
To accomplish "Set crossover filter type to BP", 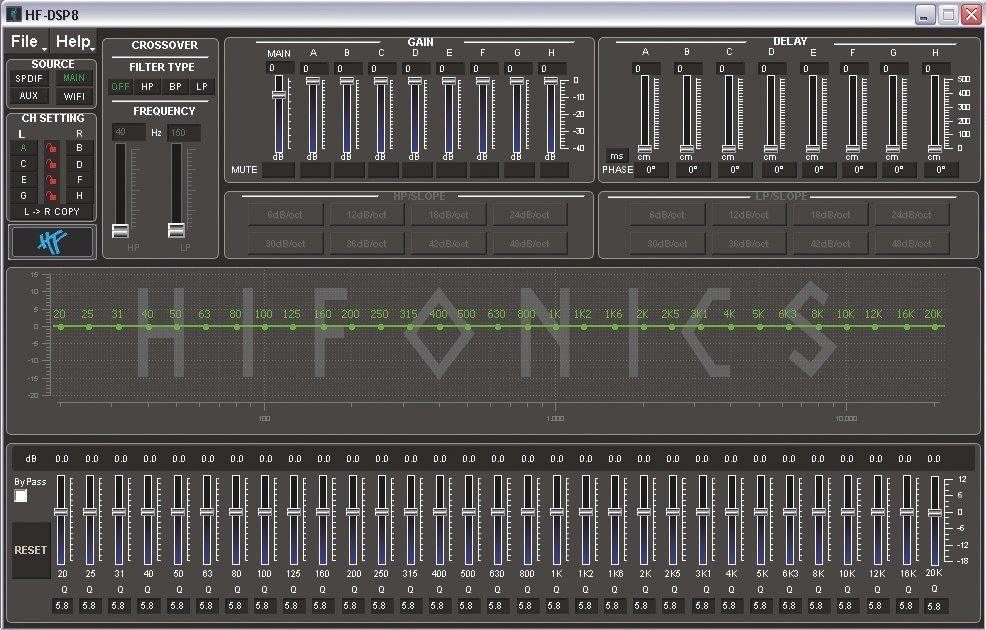I will 175,87.
